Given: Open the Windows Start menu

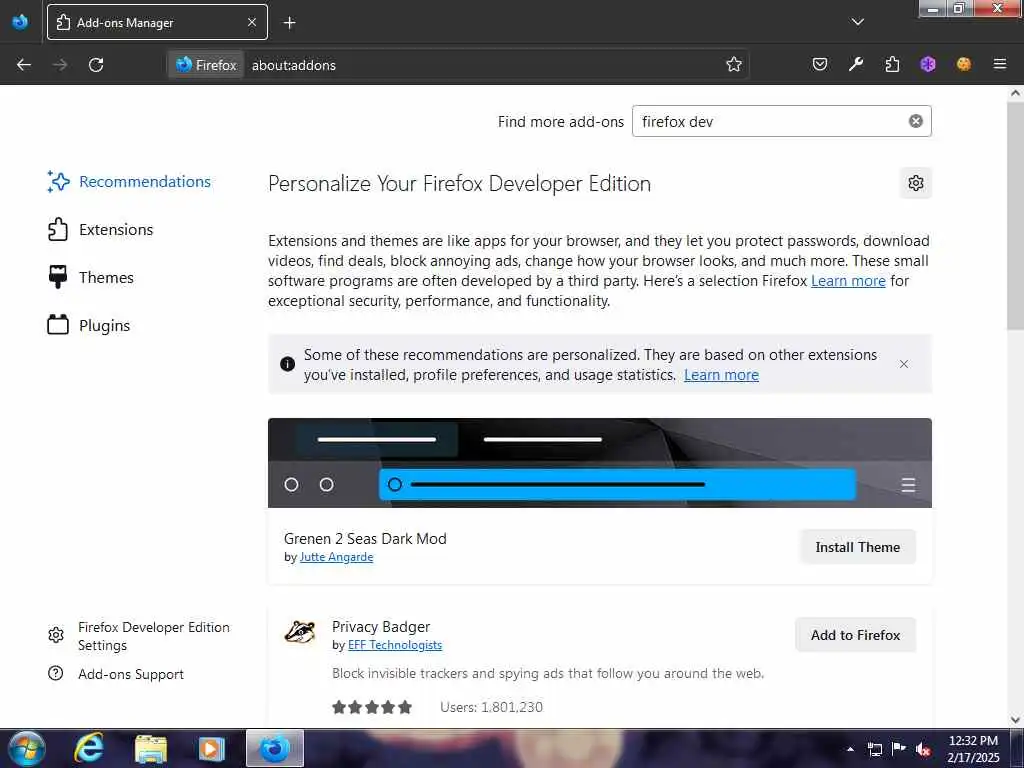Looking at the screenshot, I should click(x=26, y=748).
